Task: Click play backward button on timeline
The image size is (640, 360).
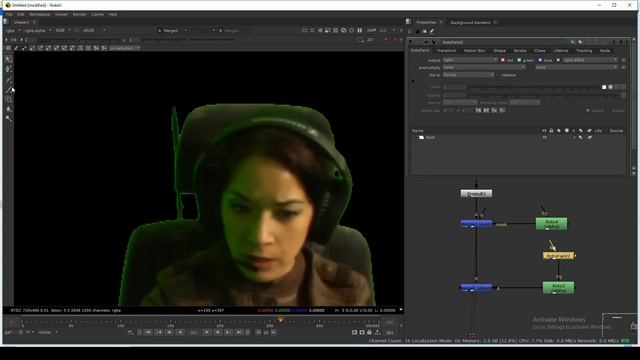Action: pos(180,333)
